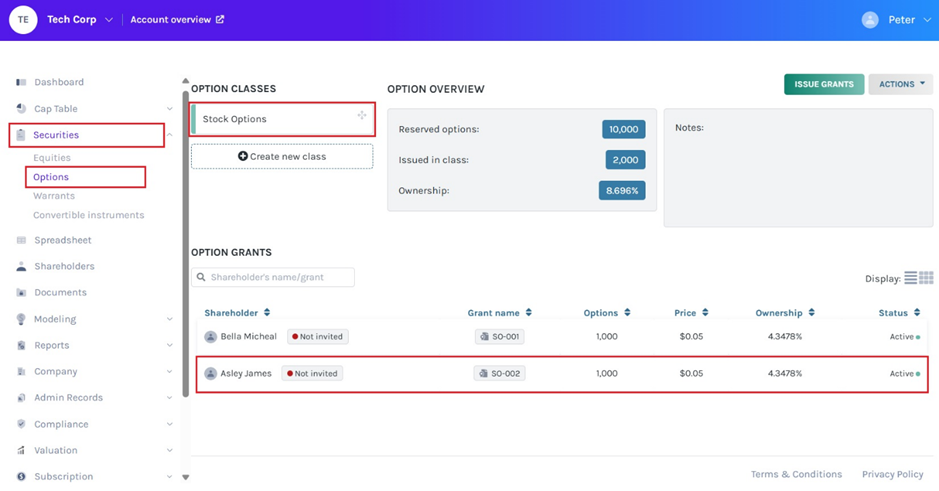939x491 pixels.
Task: Click Create new class button
Action: (x=282, y=156)
